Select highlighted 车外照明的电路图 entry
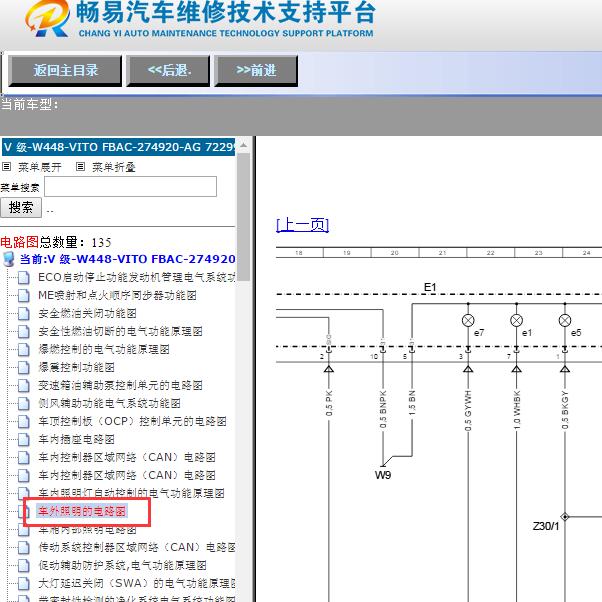Viewport: 602px width, 602px height. [x=82, y=511]
